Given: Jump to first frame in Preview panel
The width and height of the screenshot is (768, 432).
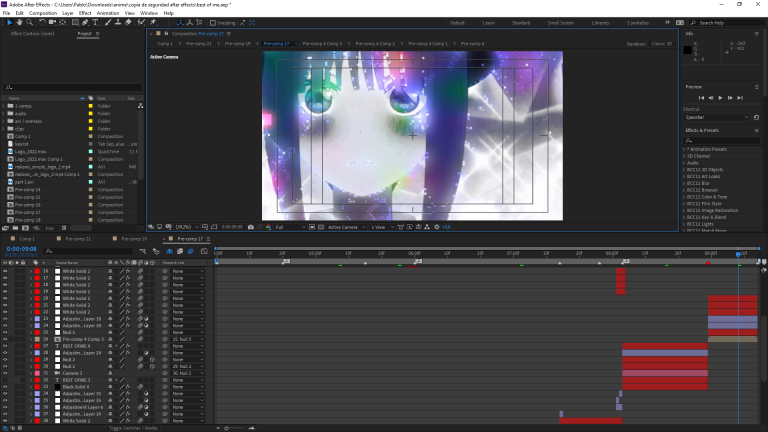Looking at the screenshot, I should [701, 98].
